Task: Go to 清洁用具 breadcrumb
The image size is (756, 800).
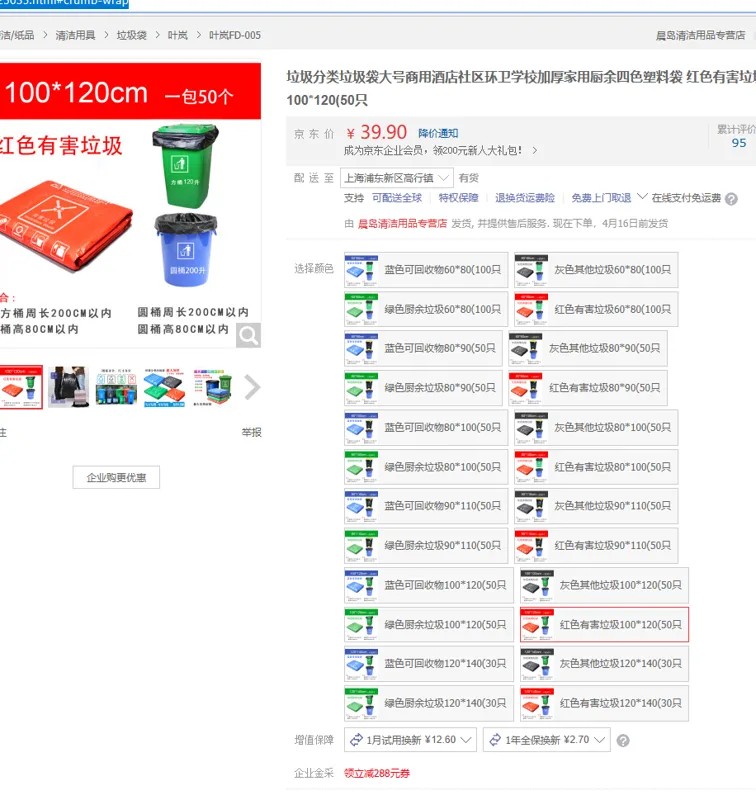Action: pos(75,35)
